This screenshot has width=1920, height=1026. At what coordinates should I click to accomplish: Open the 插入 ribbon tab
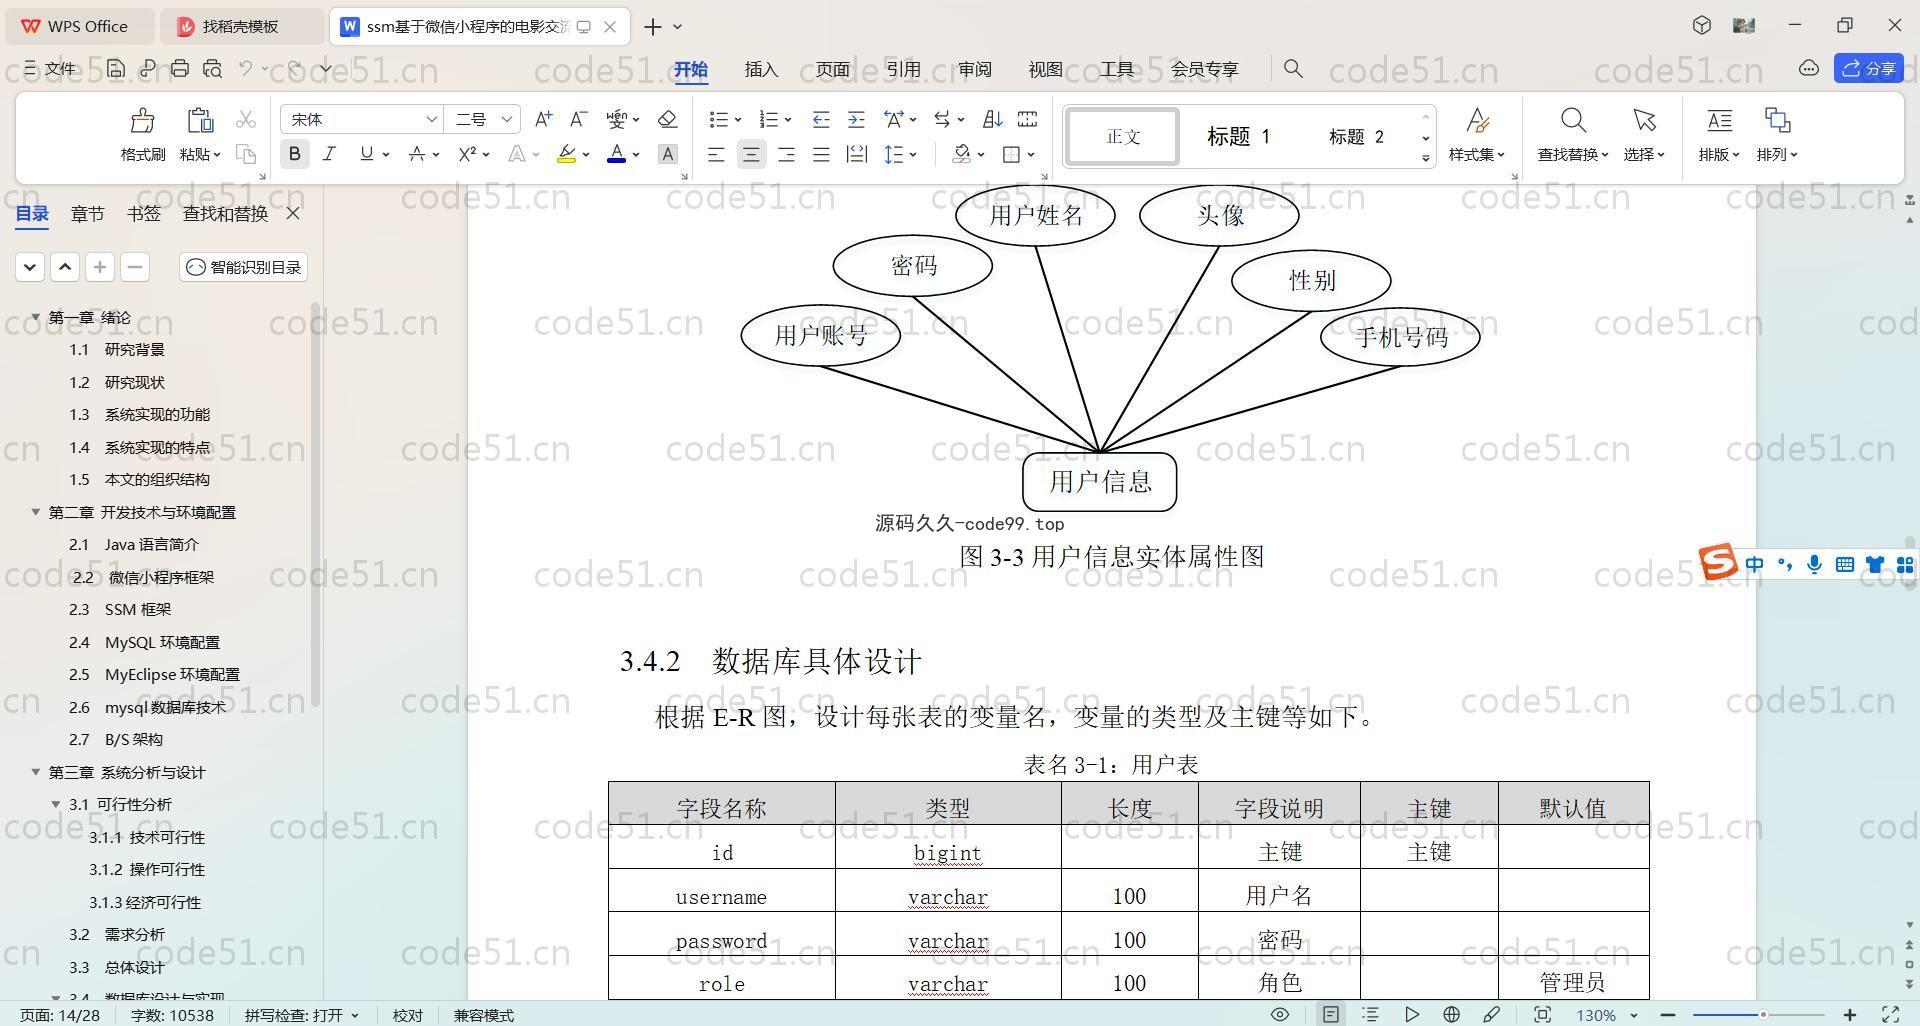(761, 69)
